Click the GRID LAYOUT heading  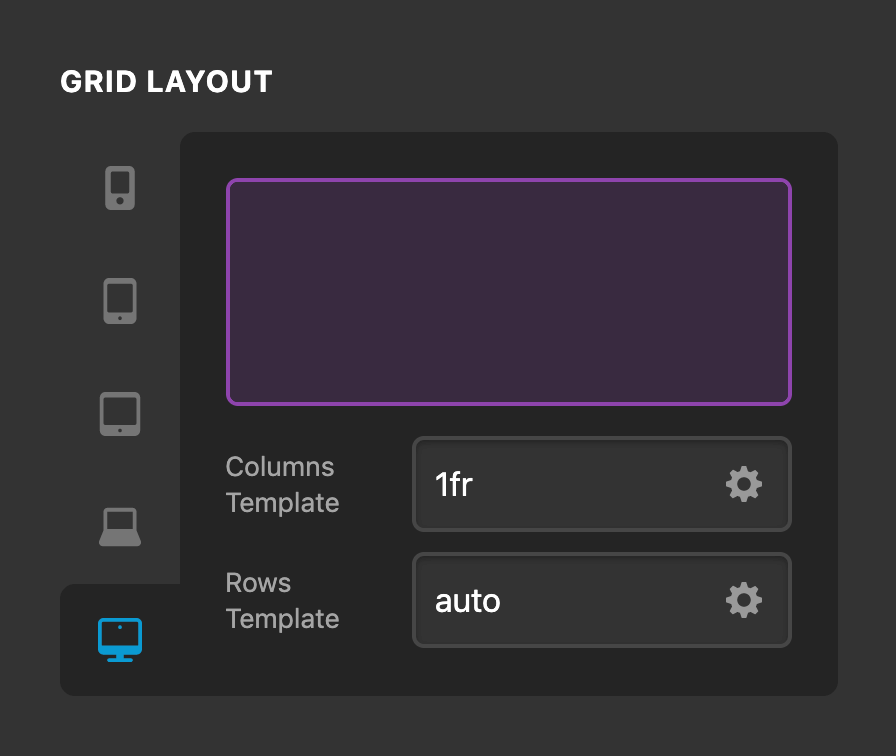[167, 81]
